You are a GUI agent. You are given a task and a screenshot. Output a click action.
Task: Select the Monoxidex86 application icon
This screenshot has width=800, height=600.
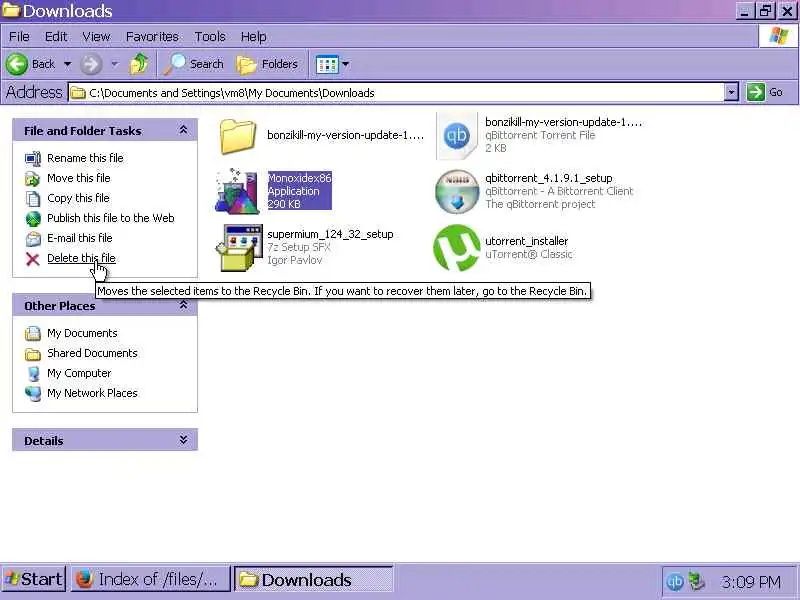(x=238, y=191)
